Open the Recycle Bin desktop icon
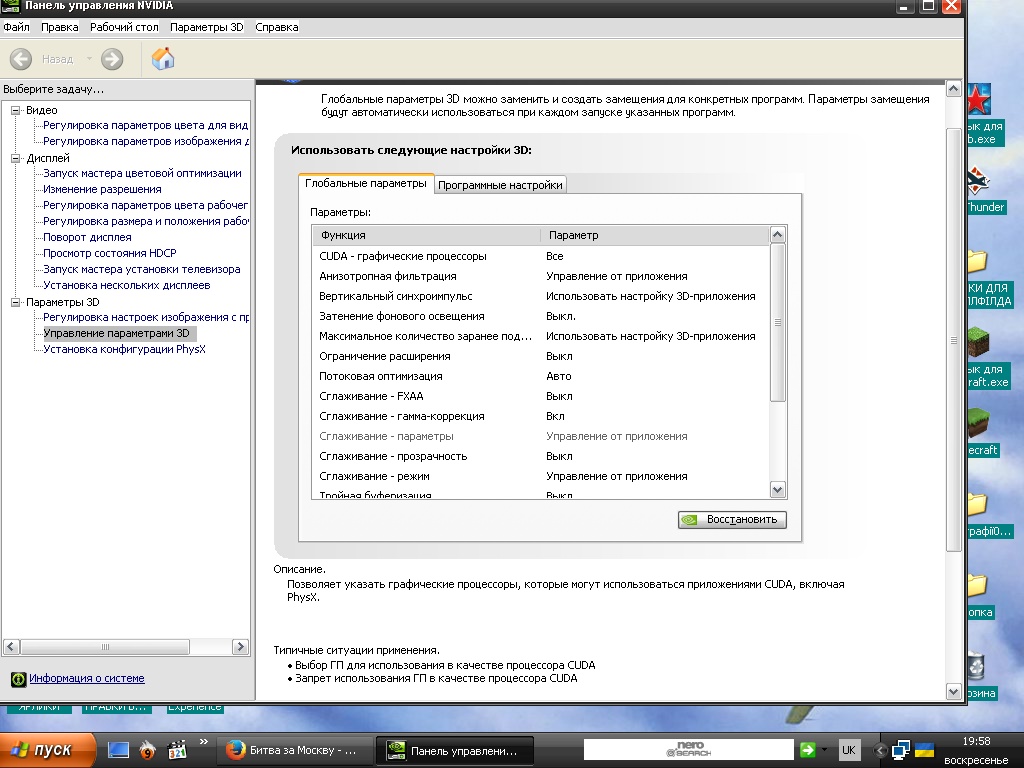 (977, 666)
